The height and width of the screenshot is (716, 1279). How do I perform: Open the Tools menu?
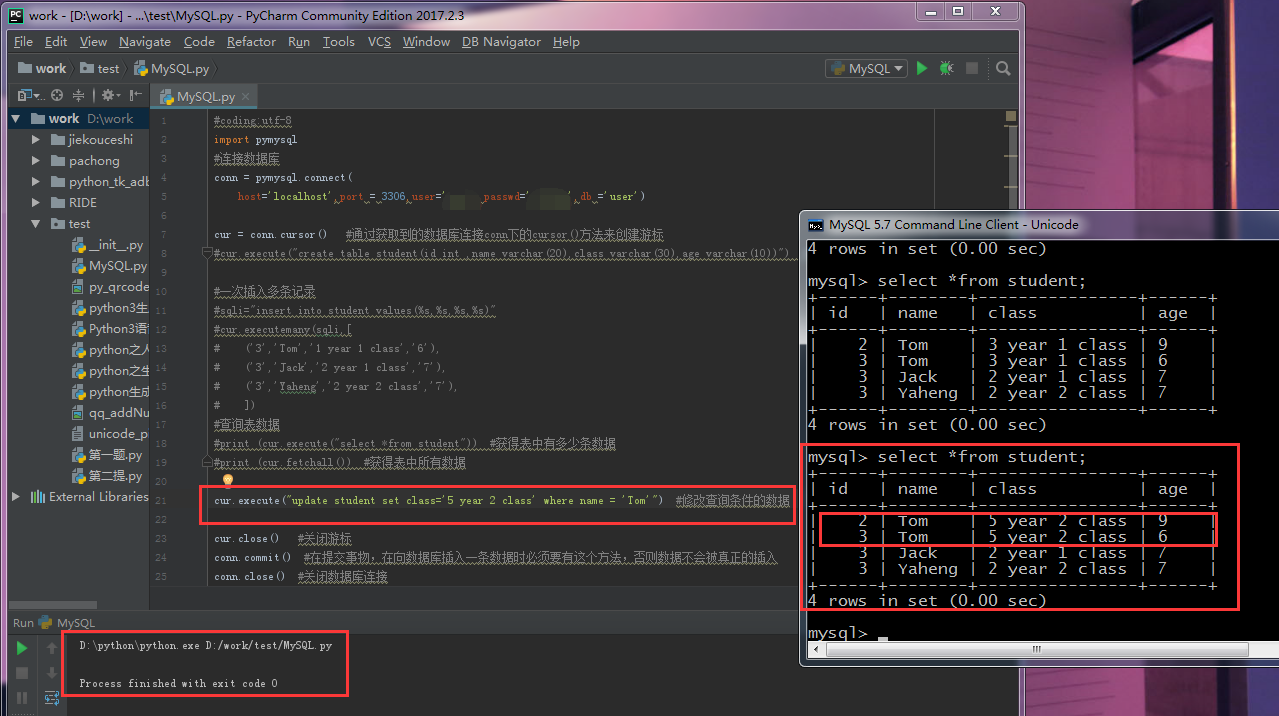339,42
